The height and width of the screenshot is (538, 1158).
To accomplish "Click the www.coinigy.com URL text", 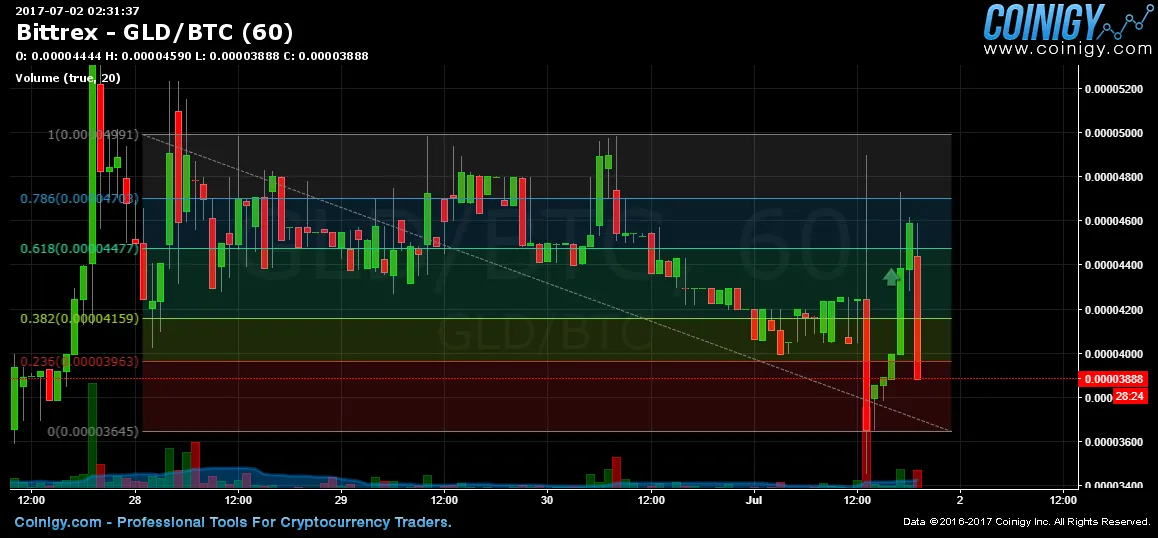I will (1067, 49).
